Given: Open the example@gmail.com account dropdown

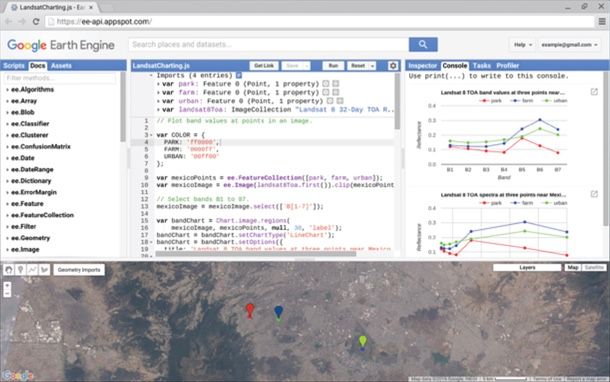Looking at the screenshot, I should (569, 45).
